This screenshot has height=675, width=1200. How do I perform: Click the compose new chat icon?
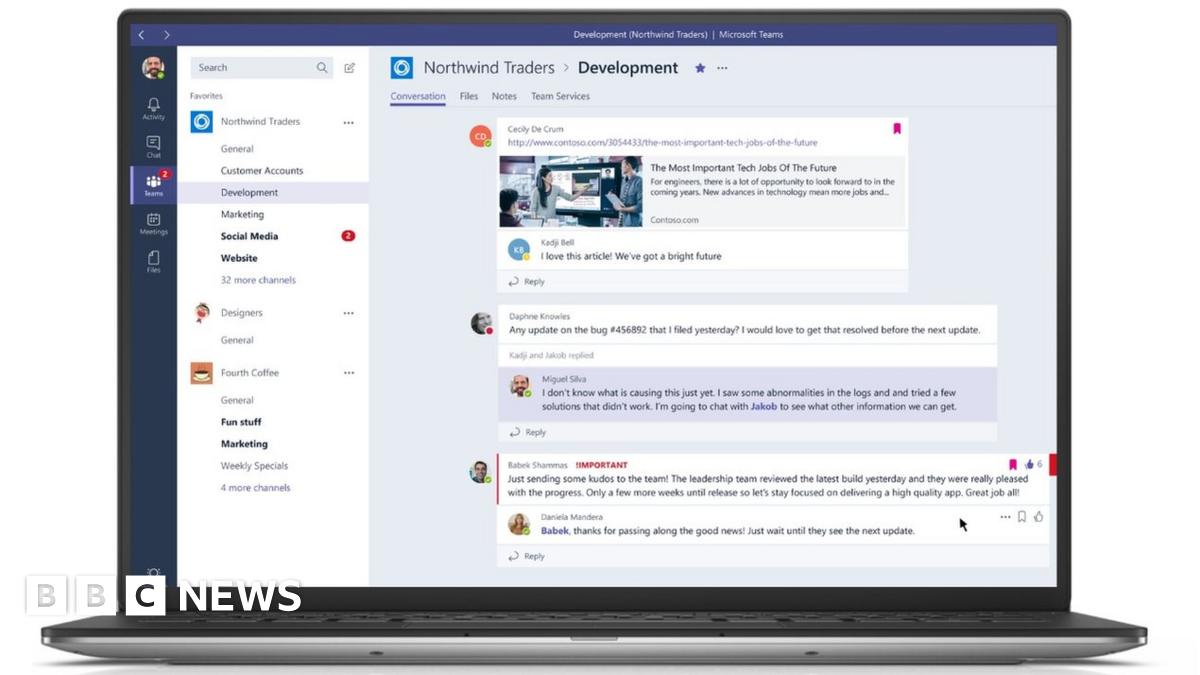tap(349, 68)
